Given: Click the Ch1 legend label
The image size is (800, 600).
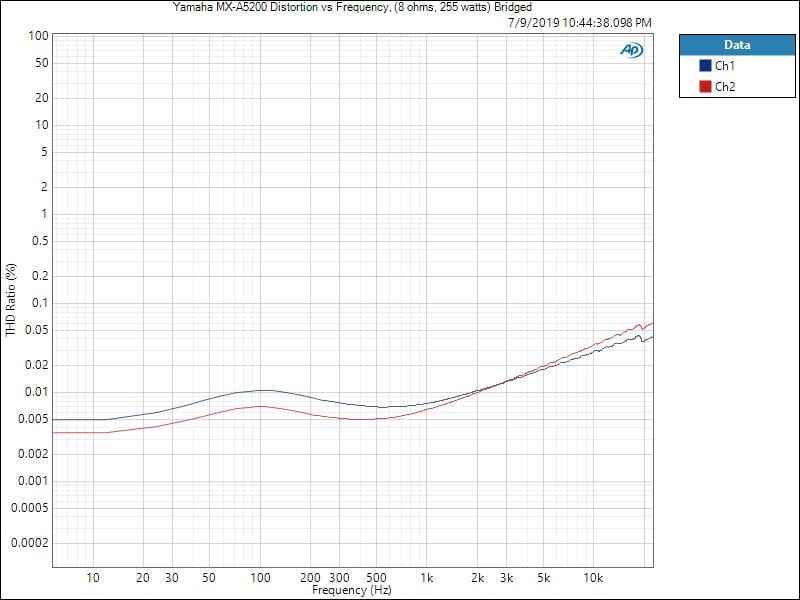Looking at the screenshot, I should (725, 66).
